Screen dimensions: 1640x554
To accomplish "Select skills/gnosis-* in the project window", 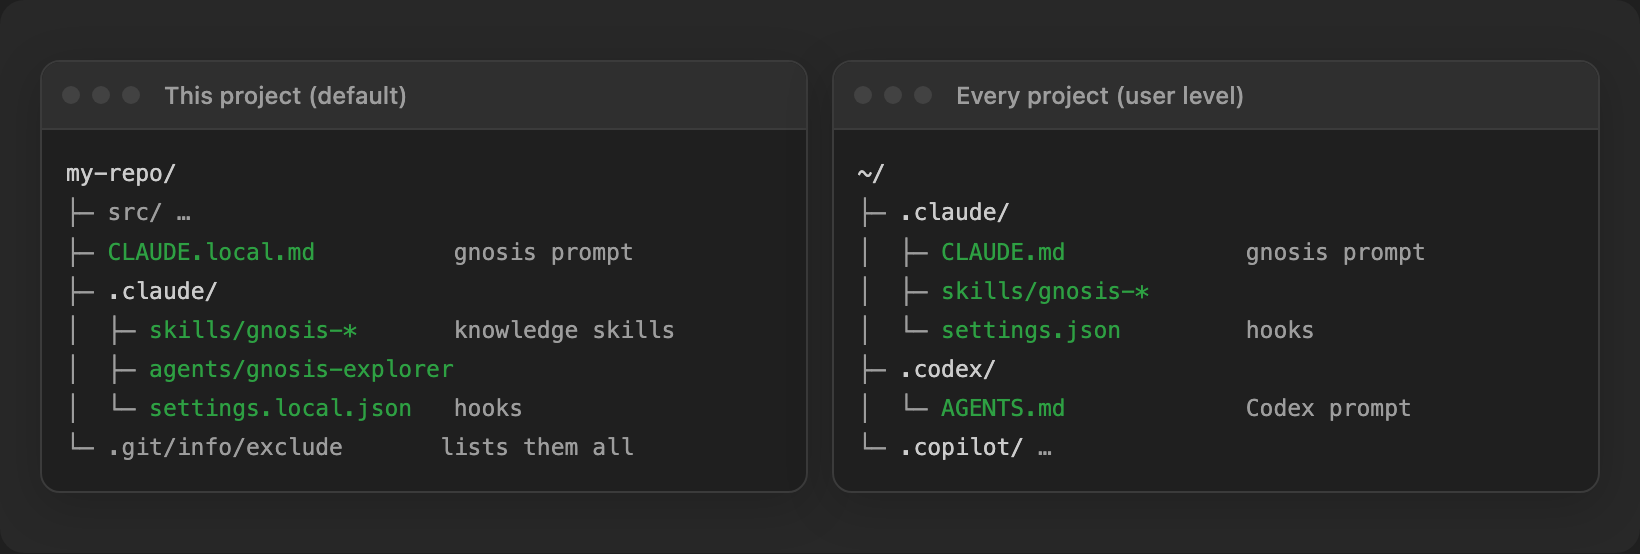I will (253, 330).
